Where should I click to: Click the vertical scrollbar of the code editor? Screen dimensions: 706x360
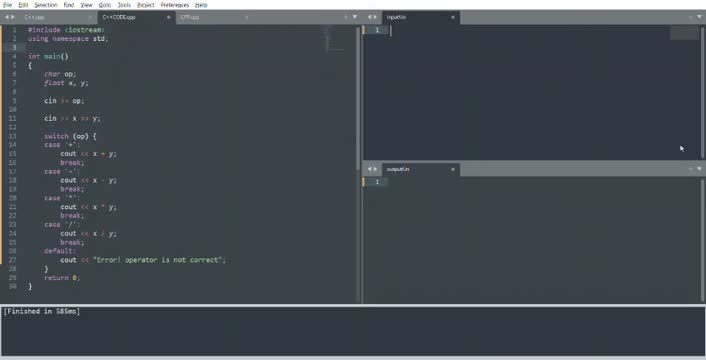pos(358,164)
